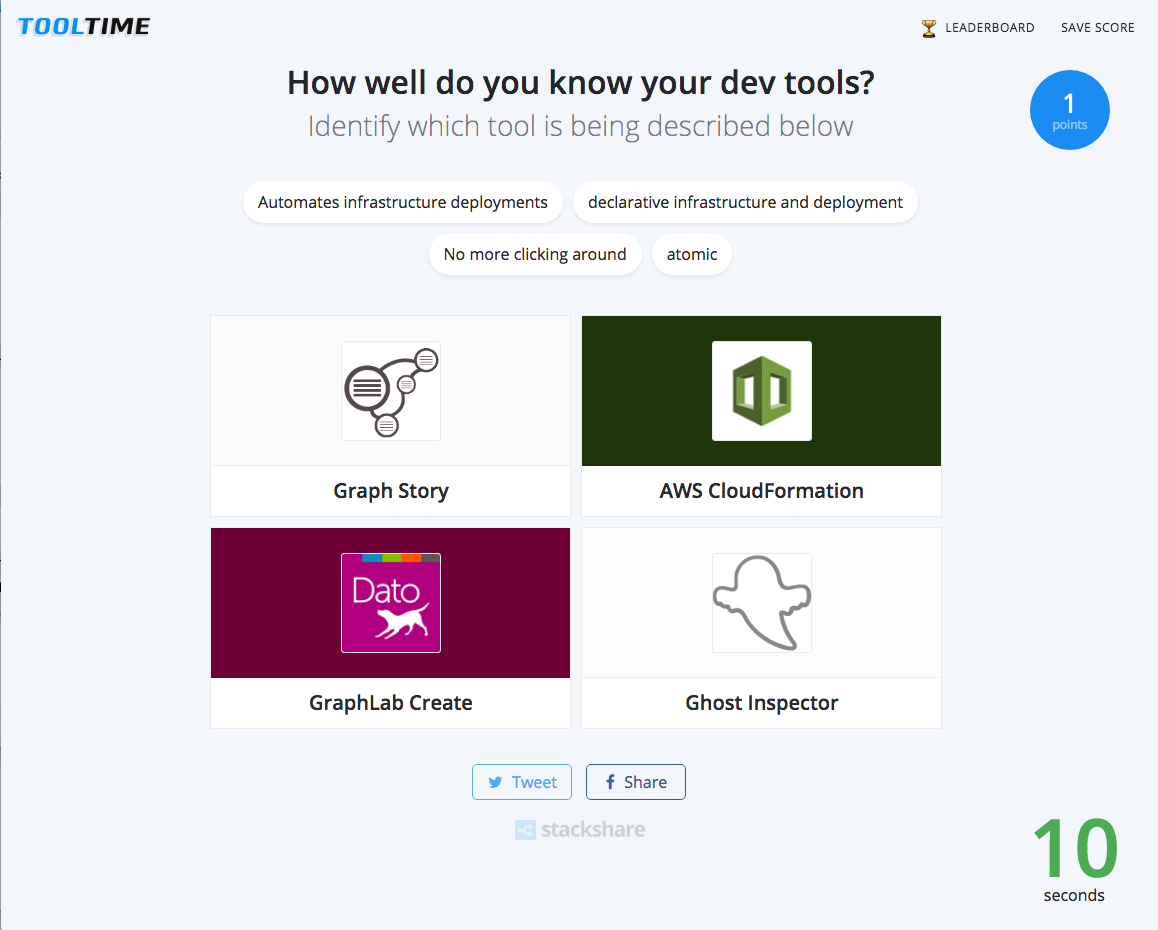1158x930 pixels.
Task: Click the Leaderboard trophy icon
Action: [928, 28]
